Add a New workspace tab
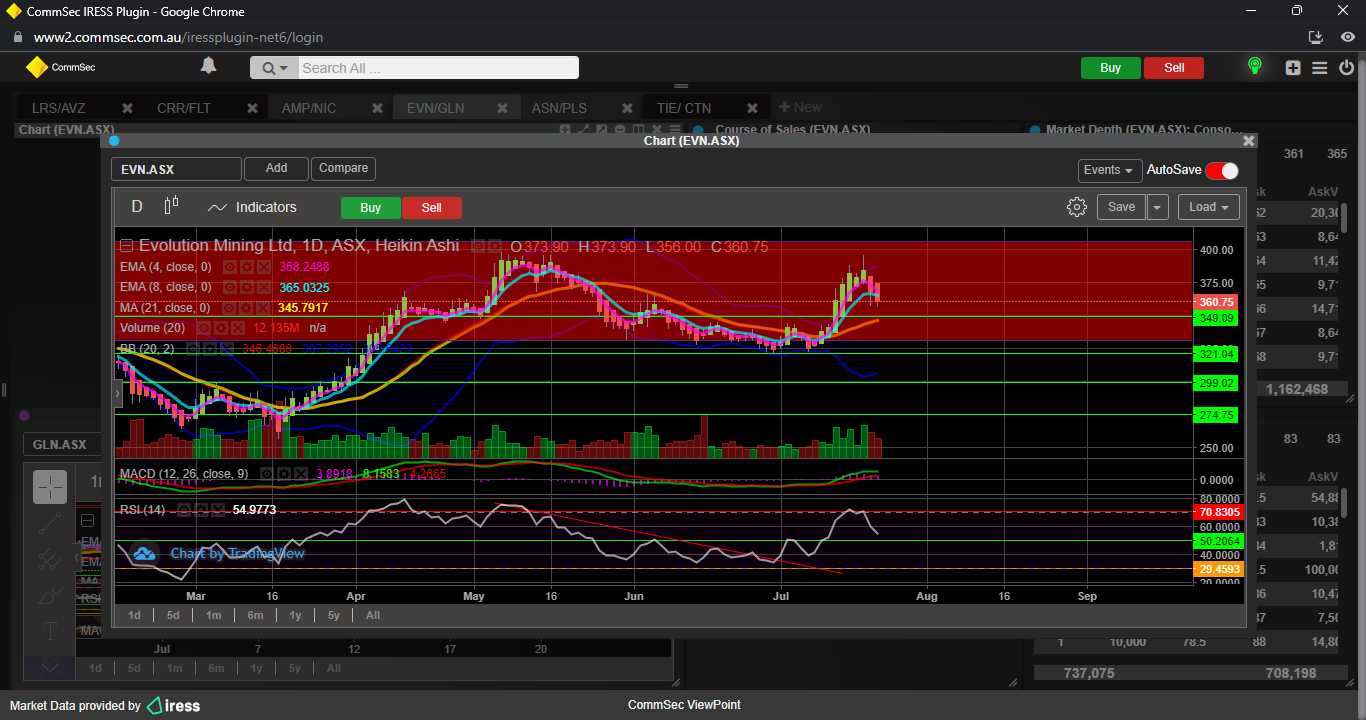Image resolution: width=1366 pixels, height=720 pixels. pos(800,108)
